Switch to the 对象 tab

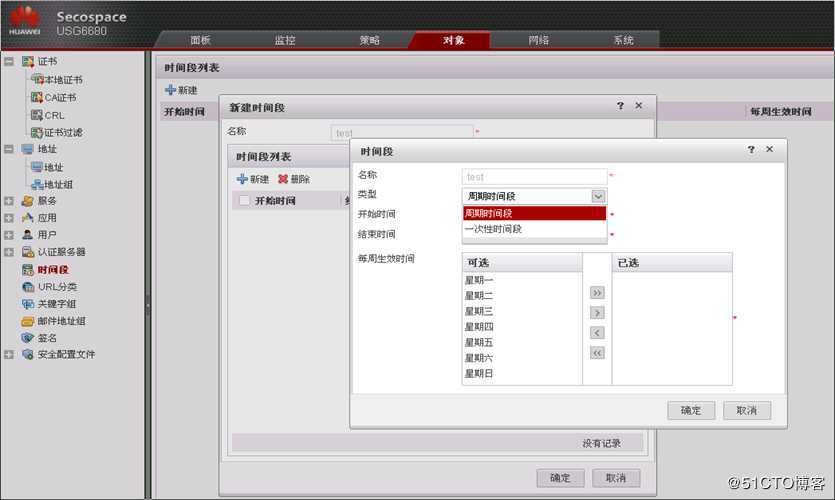click(x=454, y=40)
